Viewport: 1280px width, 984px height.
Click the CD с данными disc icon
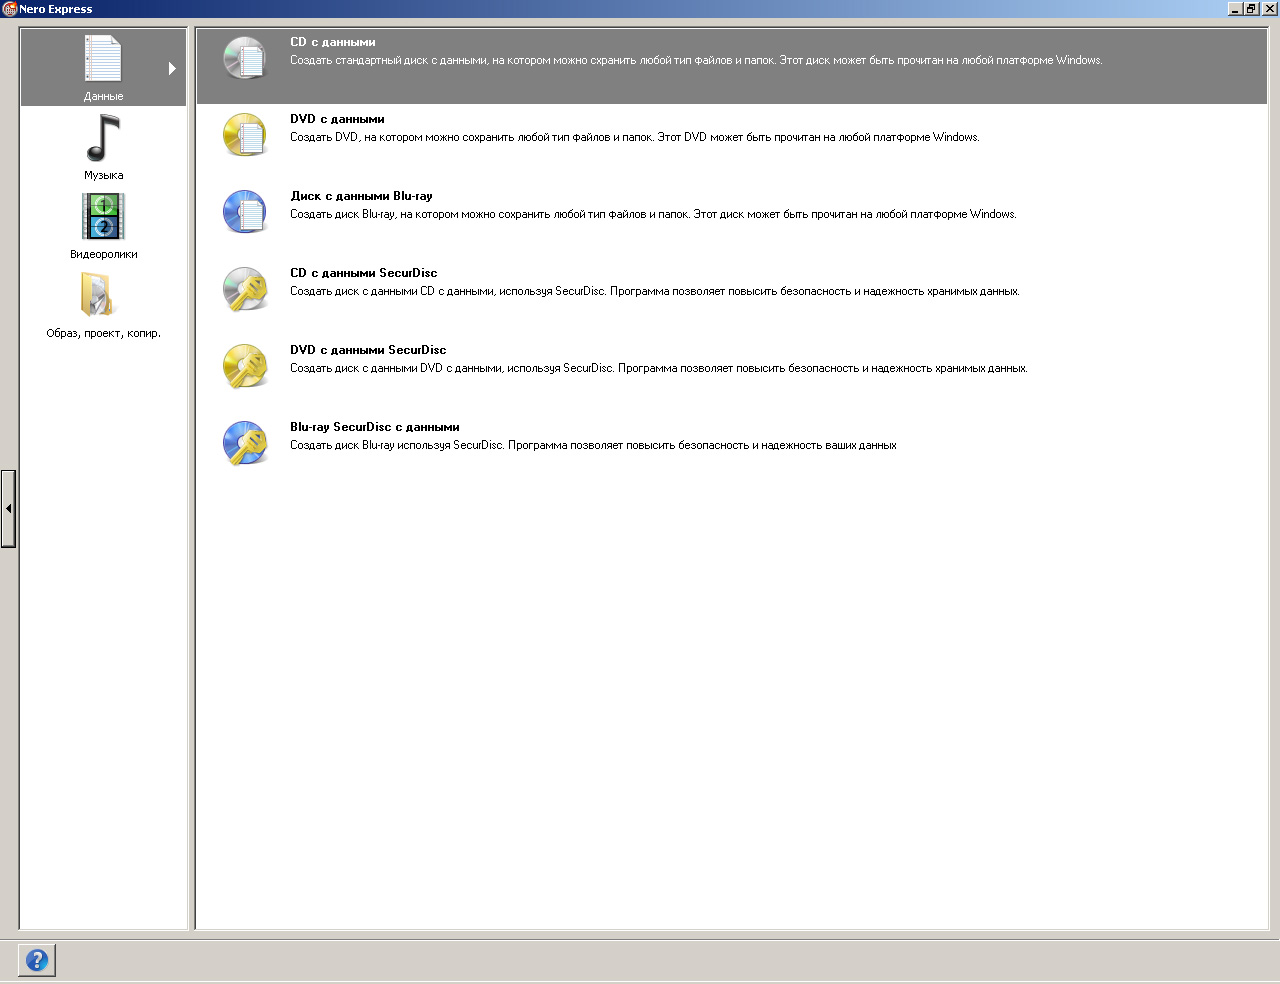click(245, 58)
